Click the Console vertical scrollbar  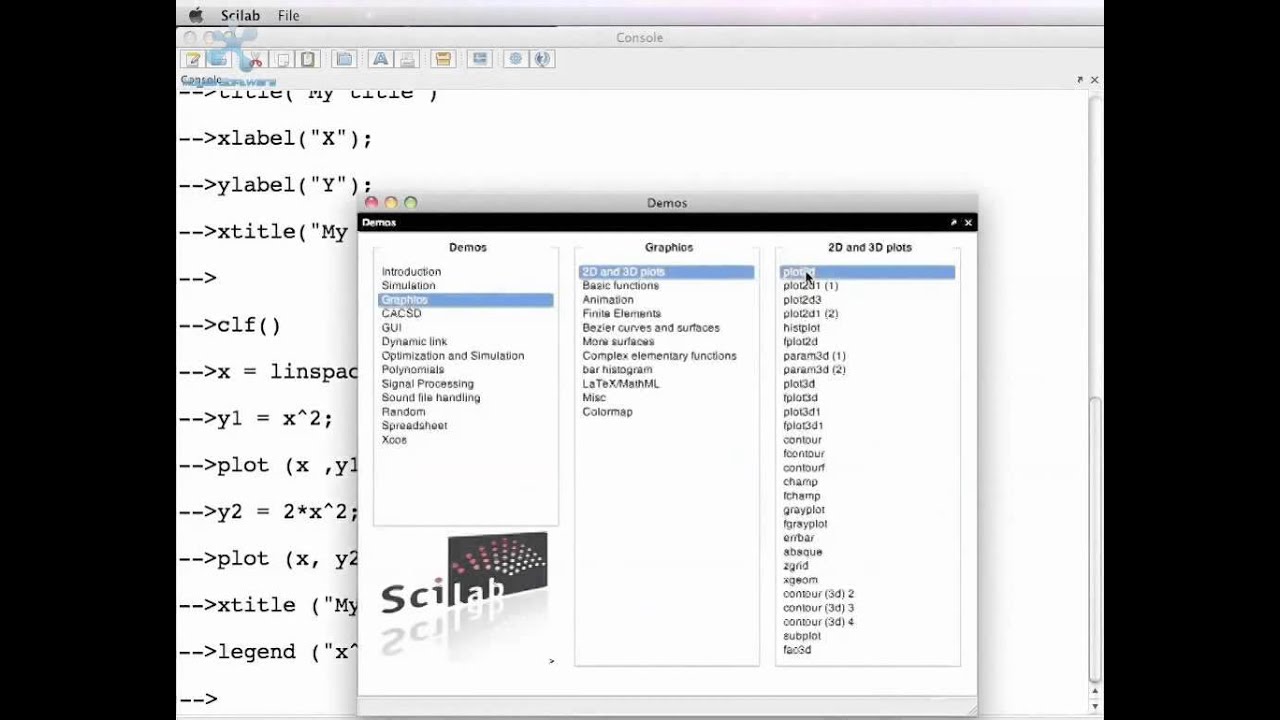(x=1095, y=540)
